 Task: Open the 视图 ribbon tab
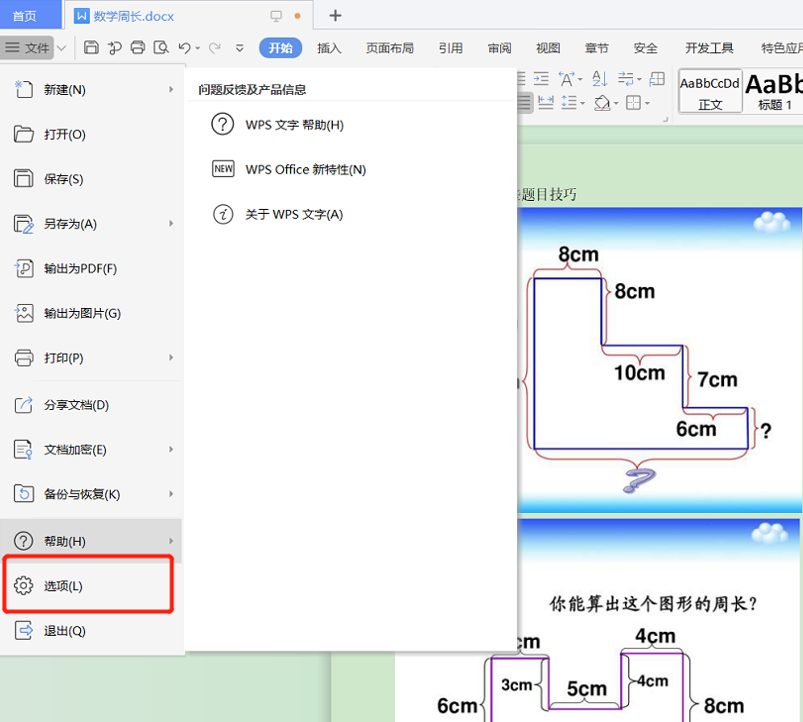[x=548, y=48]
